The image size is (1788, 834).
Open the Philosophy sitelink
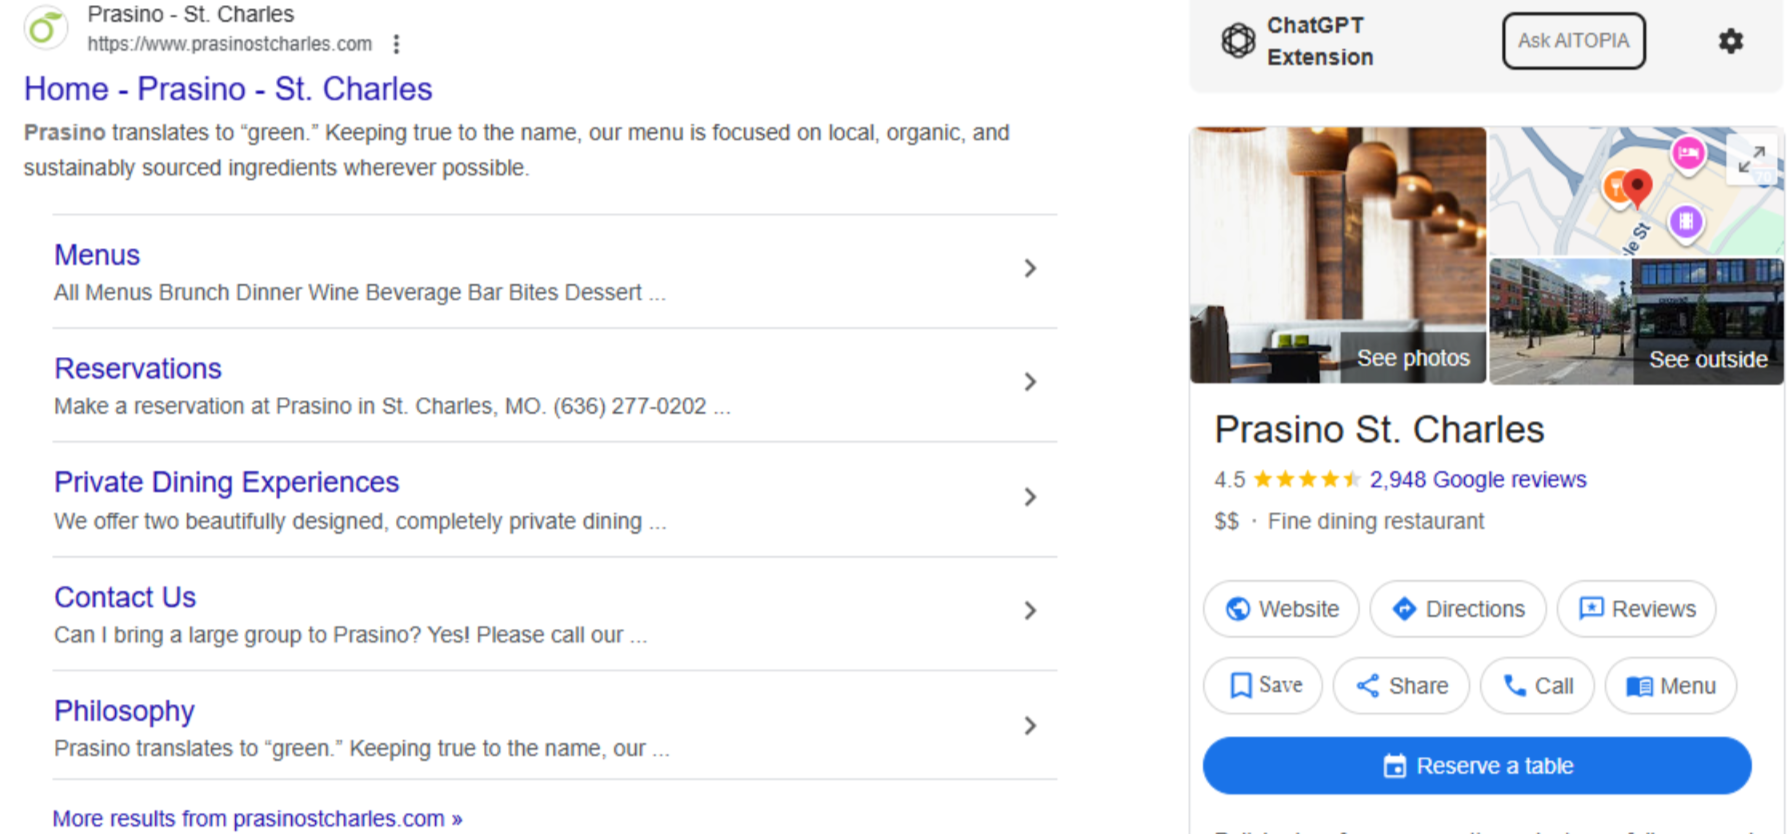point(124,711)
